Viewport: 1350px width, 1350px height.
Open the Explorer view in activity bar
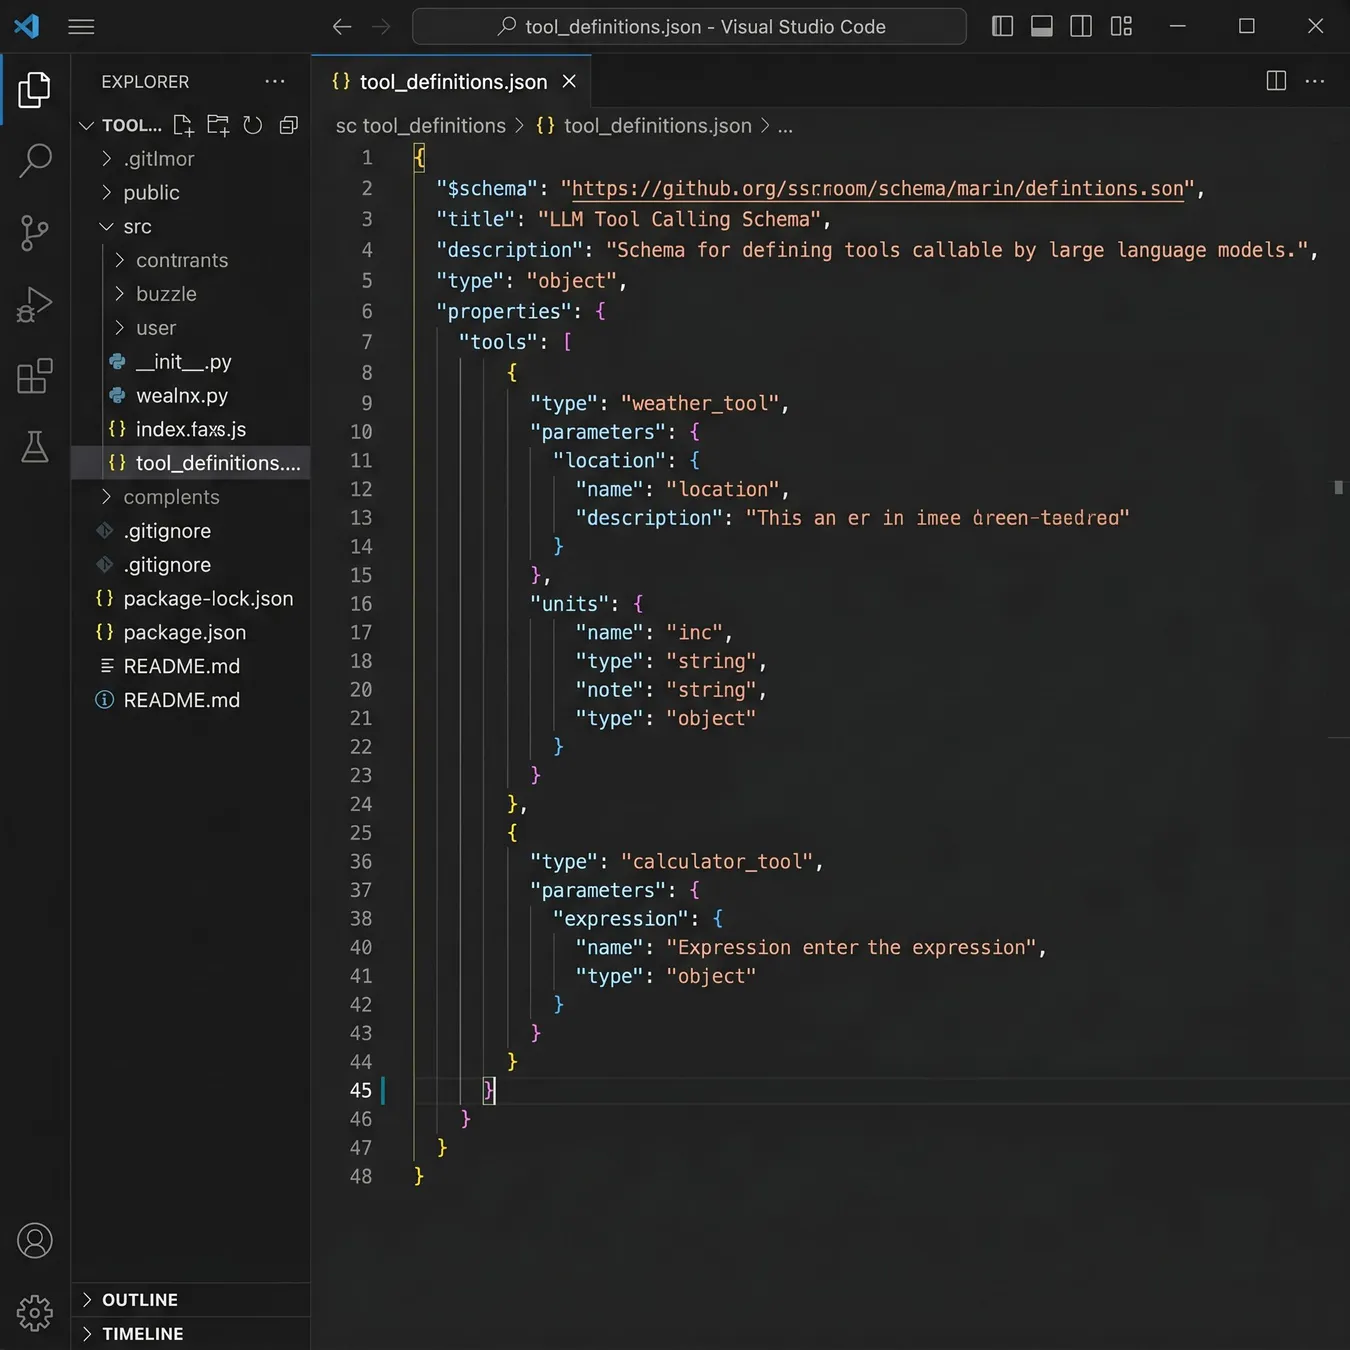click(35, 90)
